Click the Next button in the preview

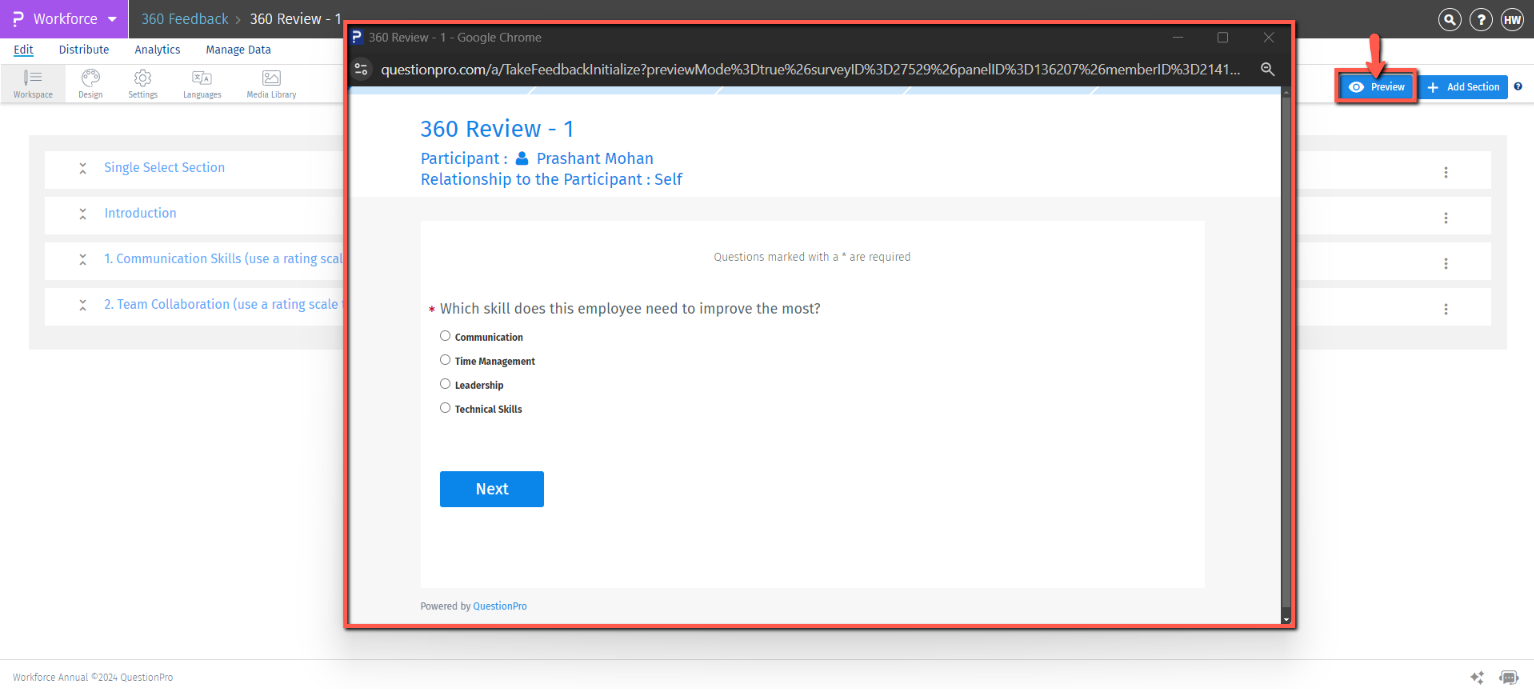pos(491,489)
